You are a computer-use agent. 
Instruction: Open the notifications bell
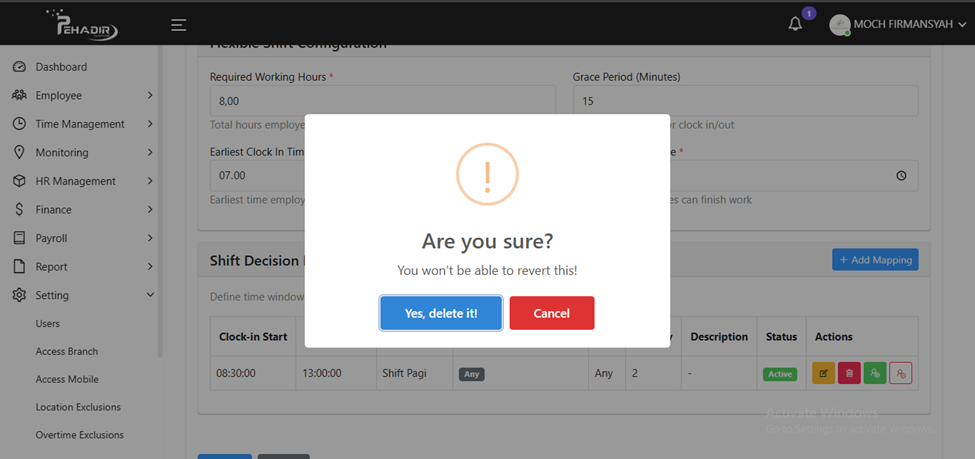[x=795, y=25]
